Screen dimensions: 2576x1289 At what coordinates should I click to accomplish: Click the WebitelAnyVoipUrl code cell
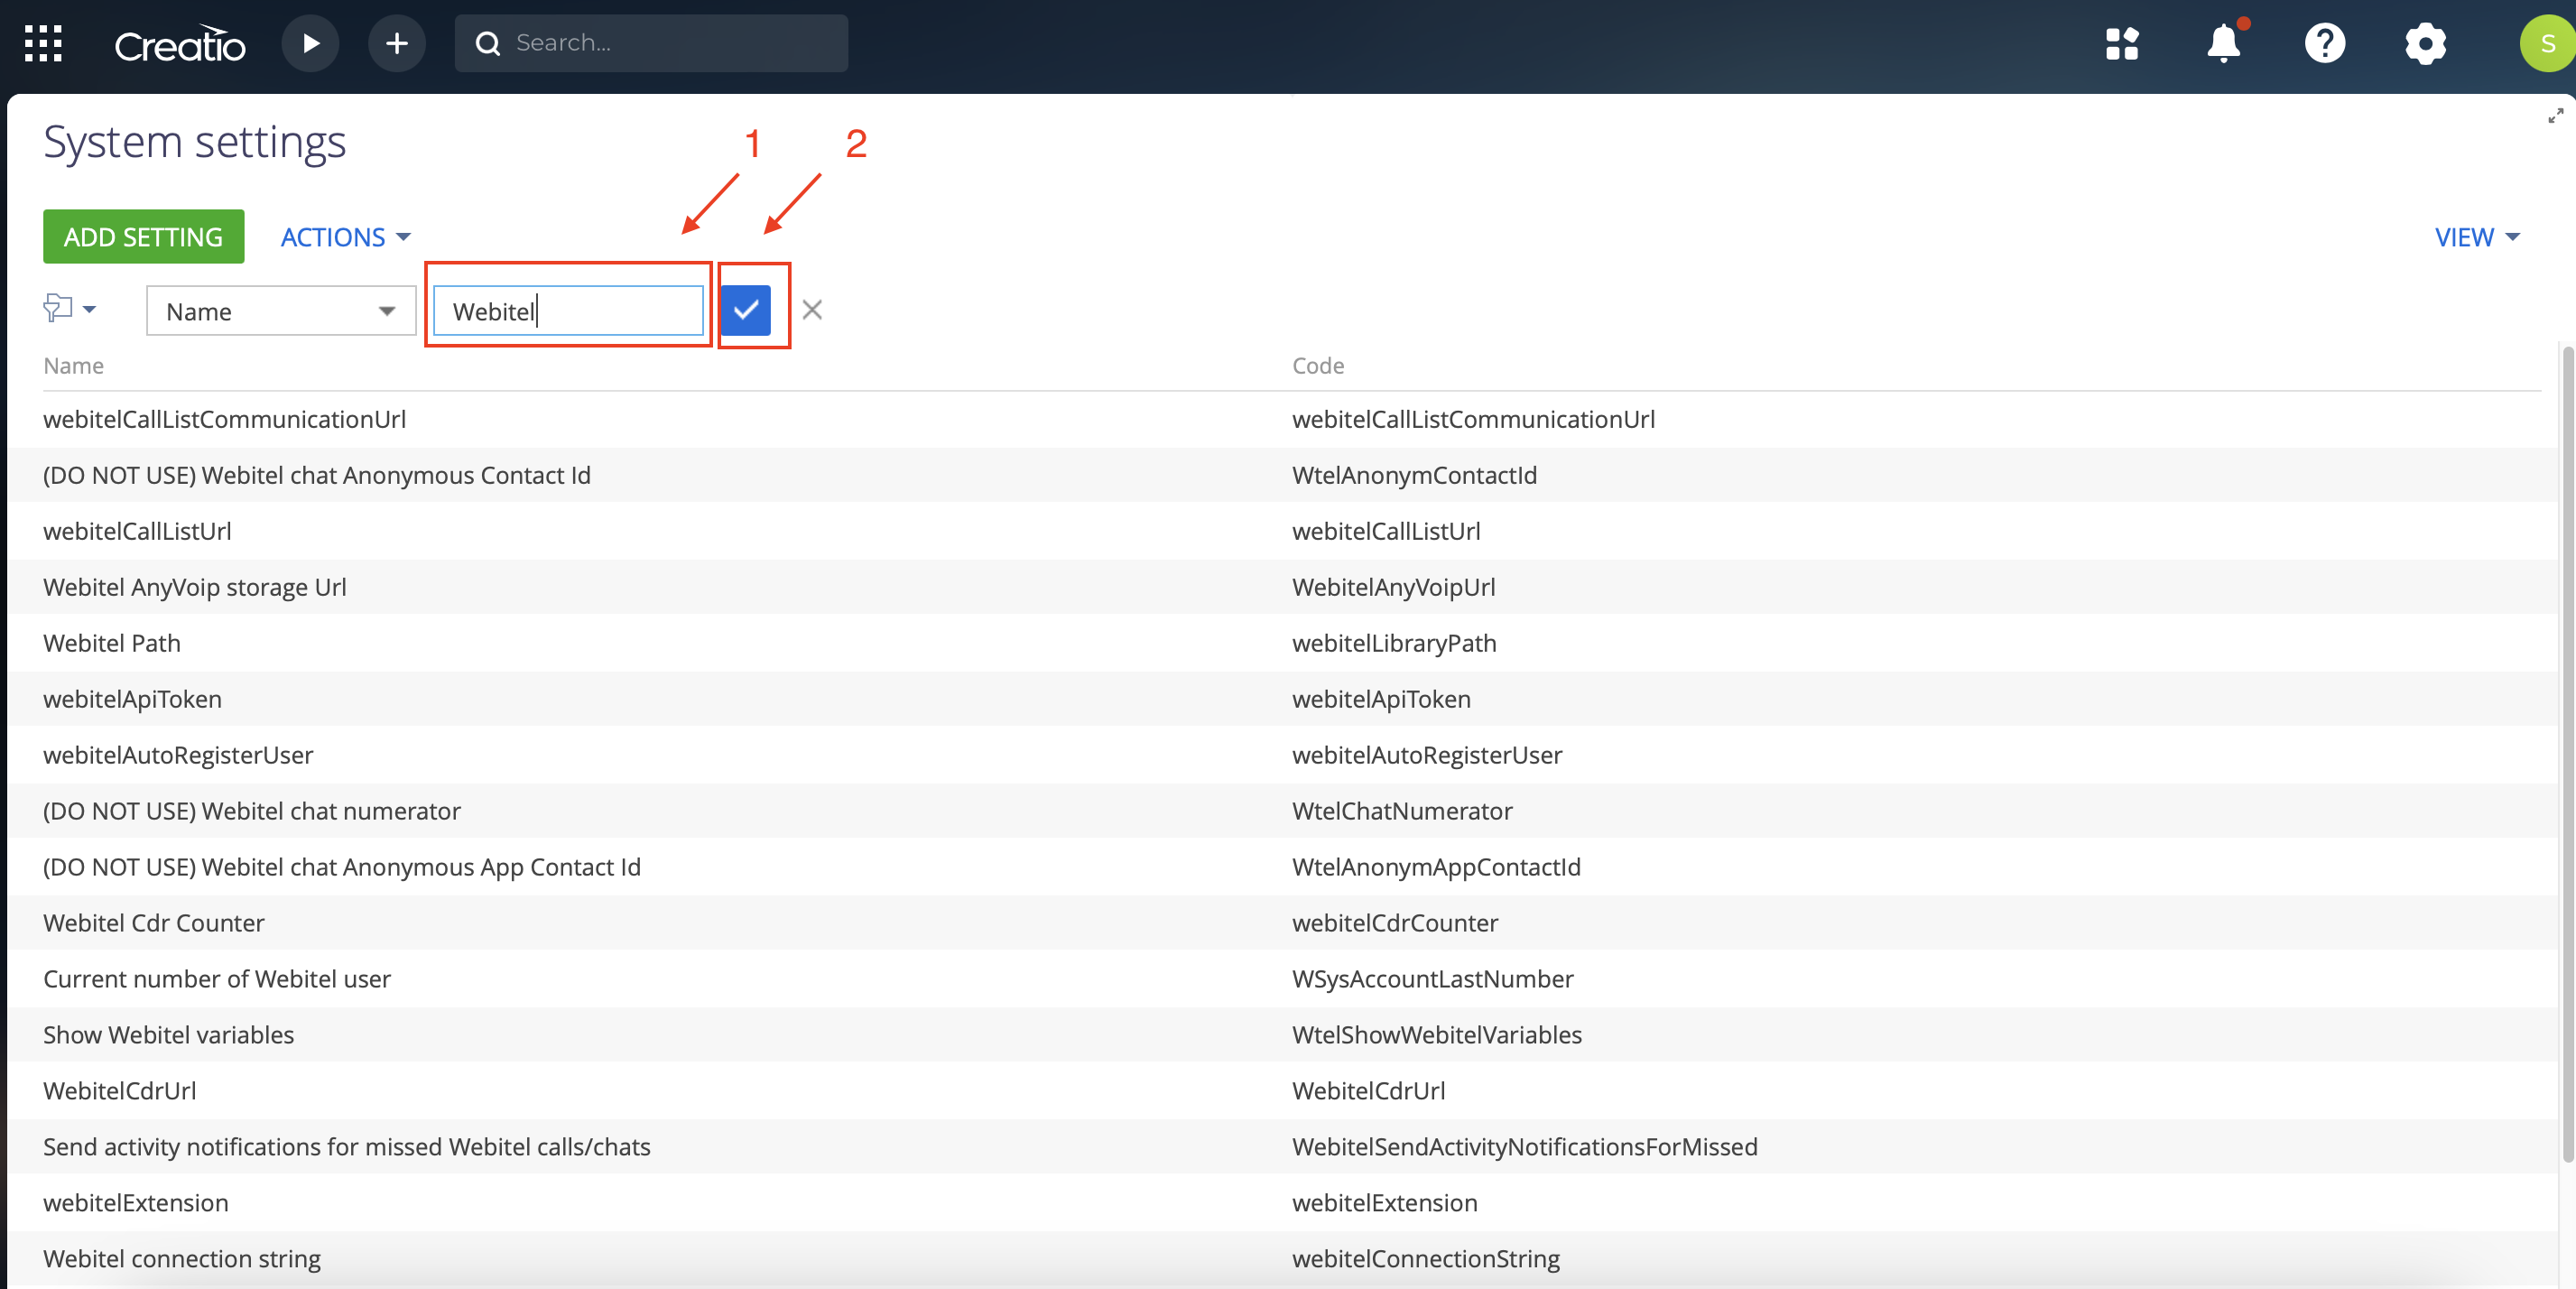point(1393,587)
